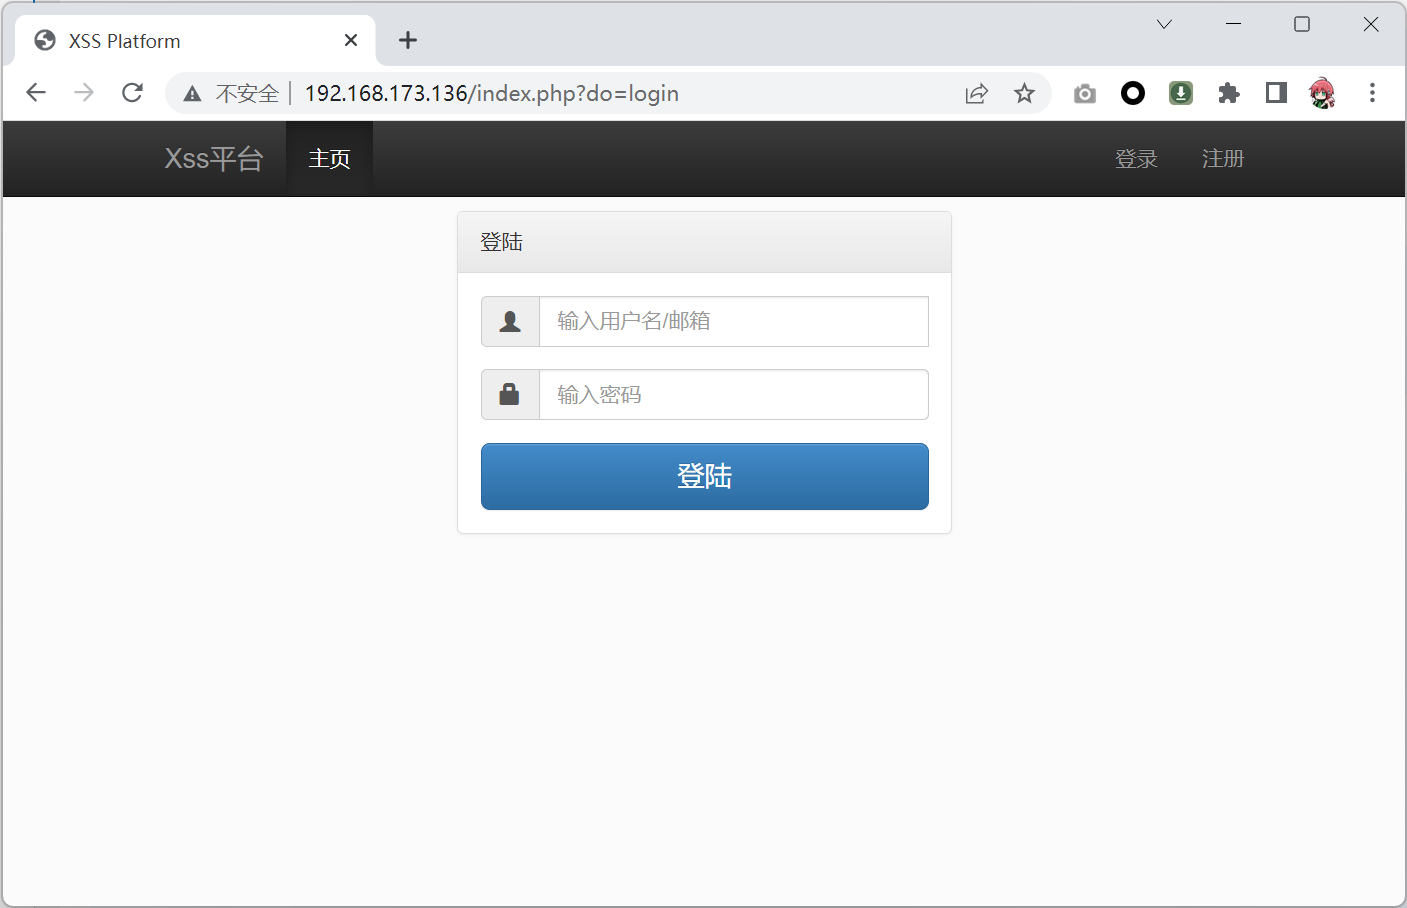Click the browser back arrow
The image size is (1407, 908).
(x=36, y=93)
